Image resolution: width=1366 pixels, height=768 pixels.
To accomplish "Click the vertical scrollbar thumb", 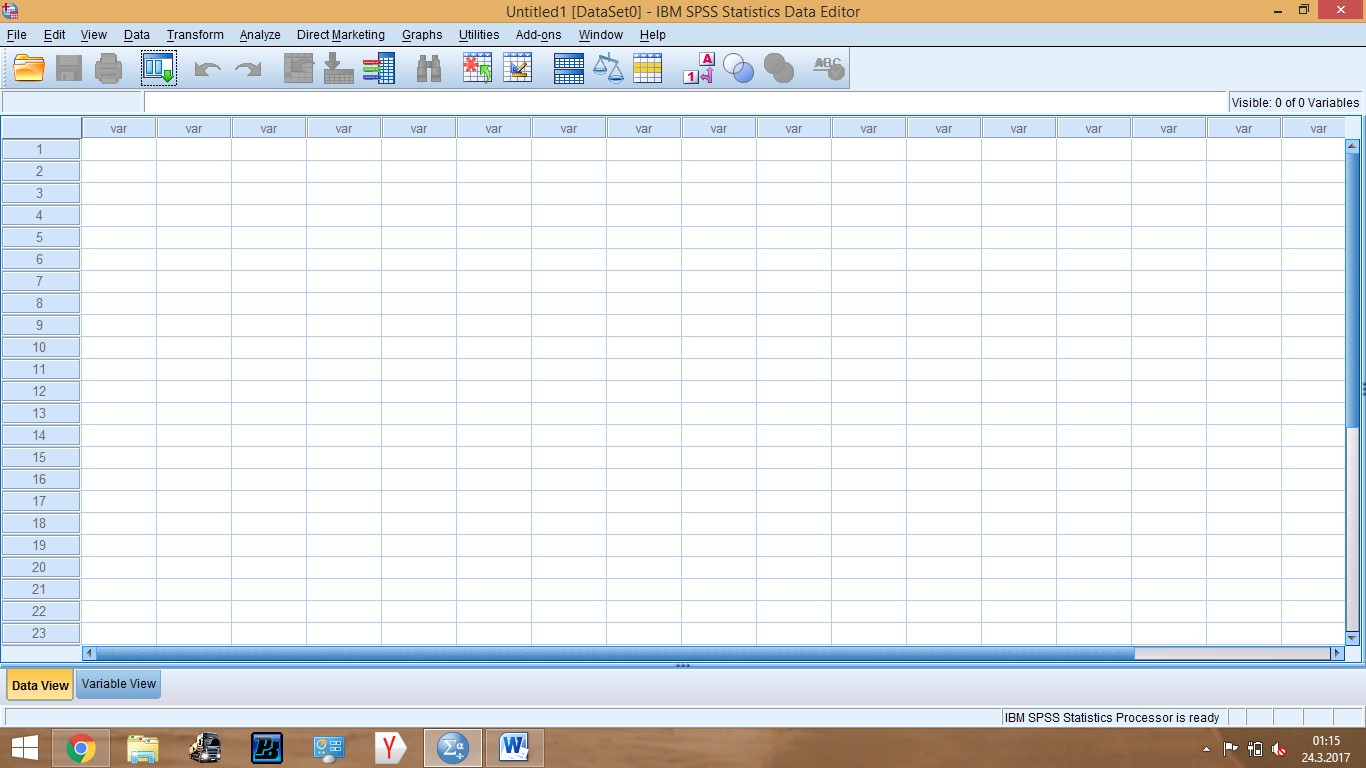I will point(1352,290).
